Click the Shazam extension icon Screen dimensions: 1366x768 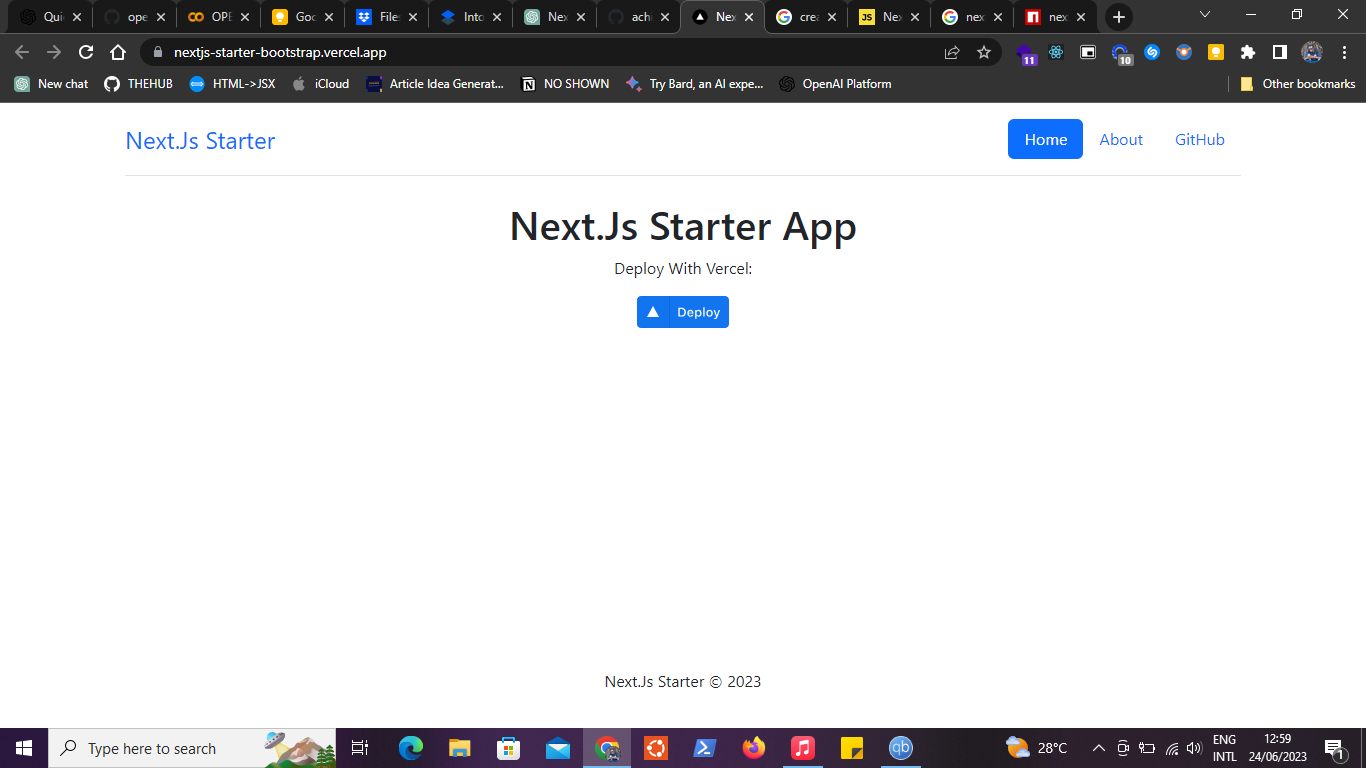(1152, 52)
